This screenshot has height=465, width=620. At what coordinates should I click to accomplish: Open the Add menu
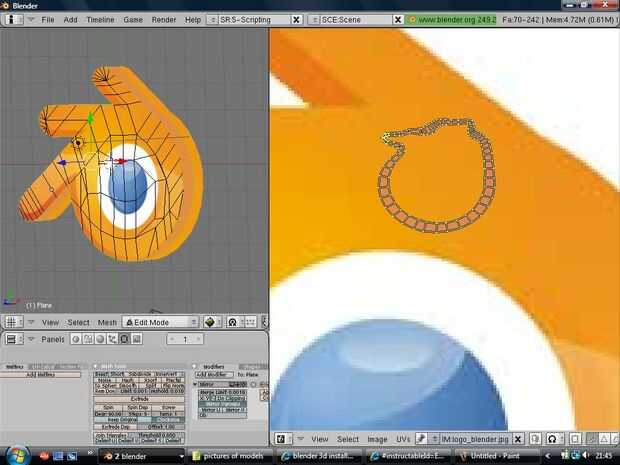[x=70, y=19]
